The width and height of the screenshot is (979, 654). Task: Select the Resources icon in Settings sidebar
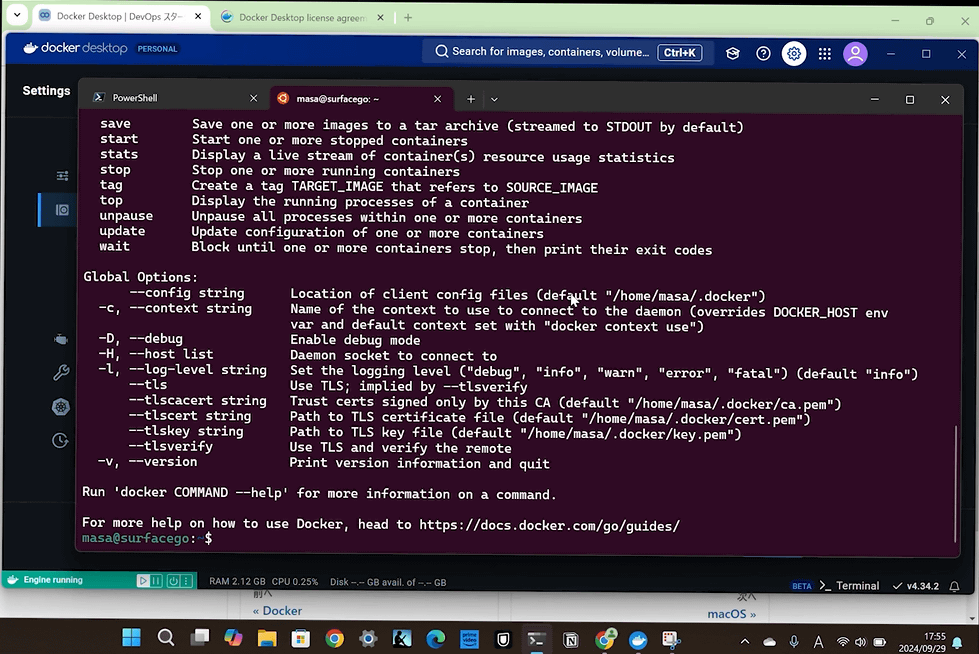(x=62, y=210)
